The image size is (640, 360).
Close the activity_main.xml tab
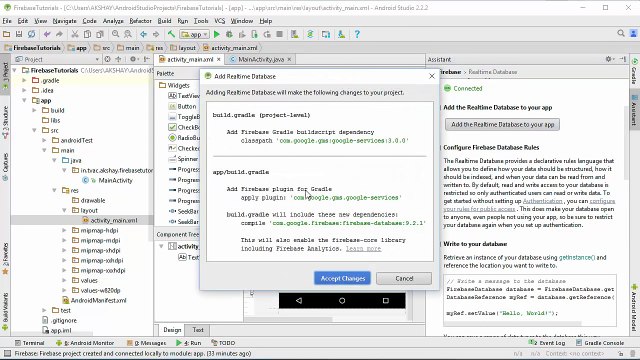pyautogui.click(x=219, y=59)
